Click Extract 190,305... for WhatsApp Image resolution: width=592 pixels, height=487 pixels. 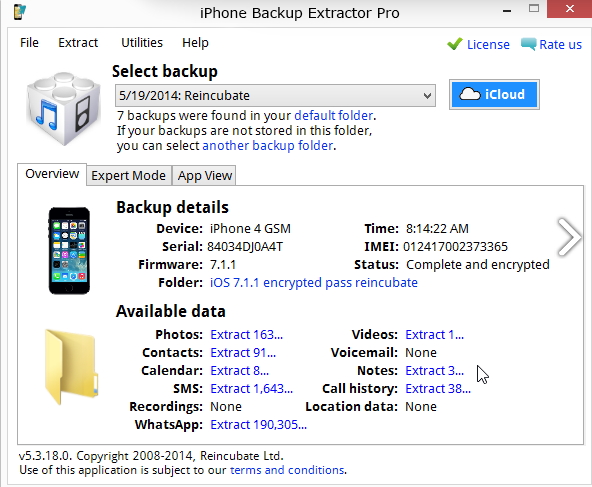click(259, 425)
